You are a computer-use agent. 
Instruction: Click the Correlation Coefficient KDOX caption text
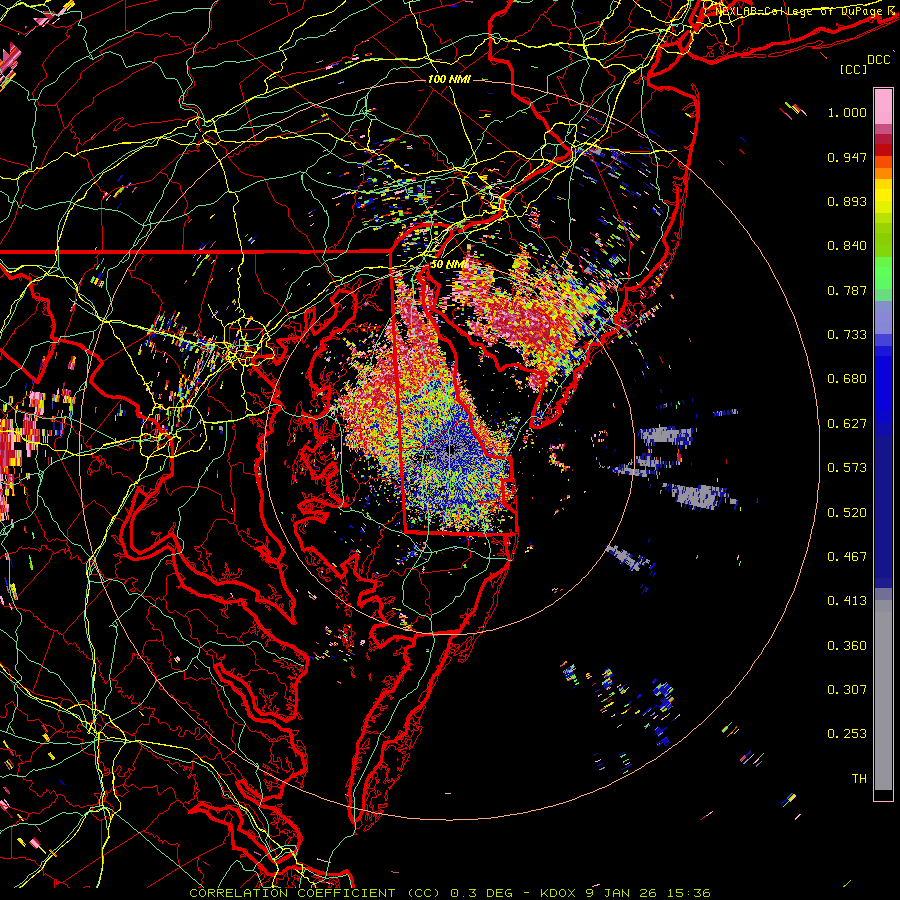click(x=449, y=893)
